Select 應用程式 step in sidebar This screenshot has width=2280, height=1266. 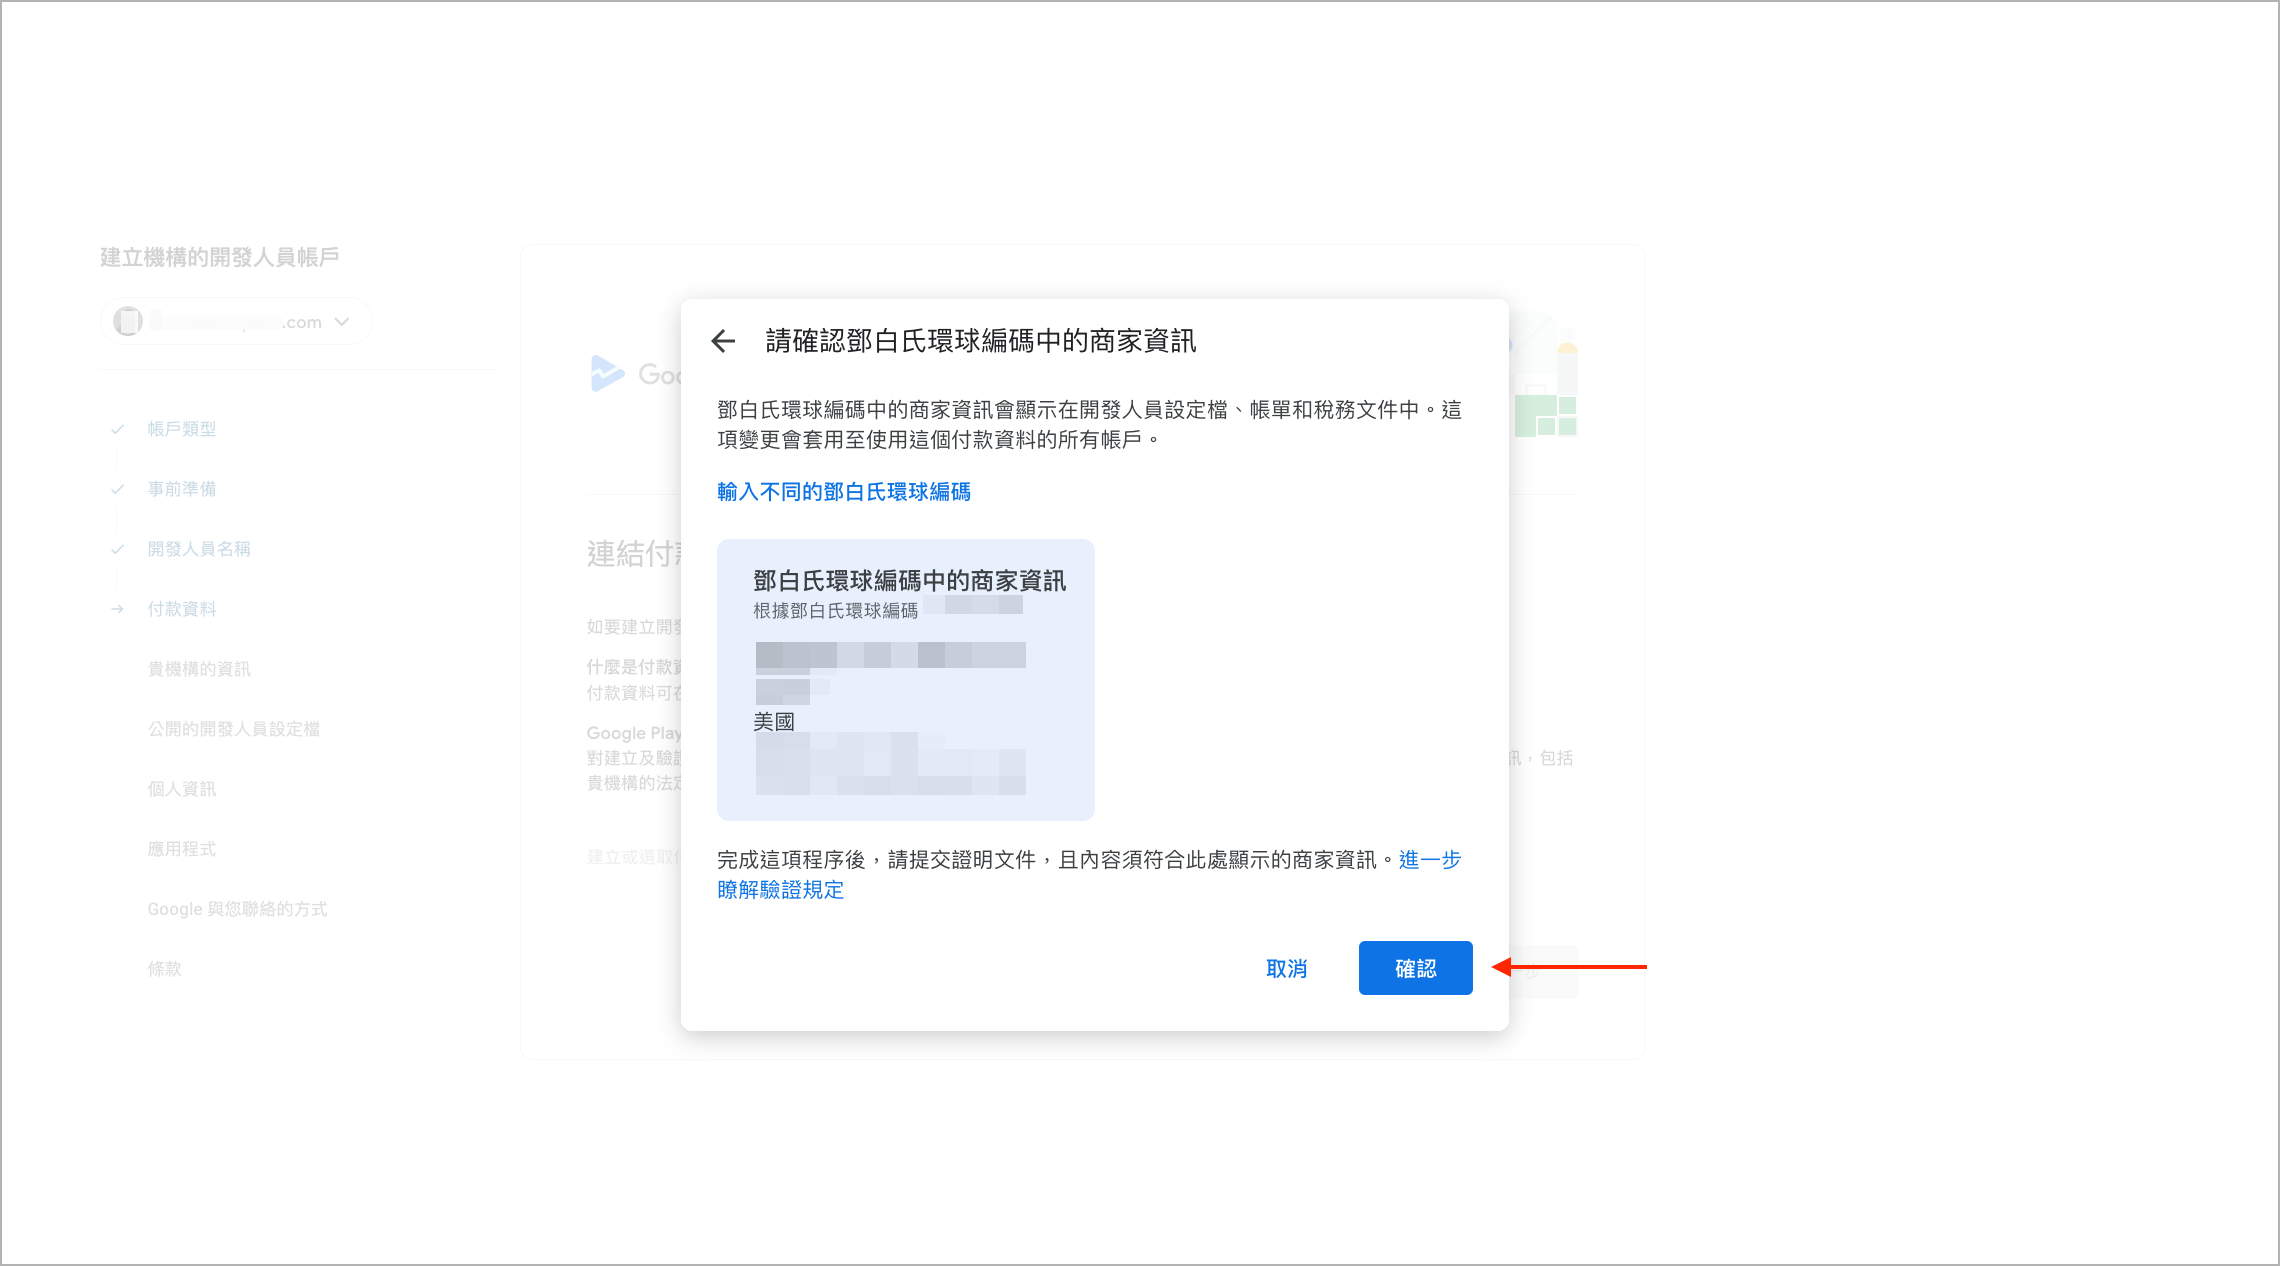point(182,849)
